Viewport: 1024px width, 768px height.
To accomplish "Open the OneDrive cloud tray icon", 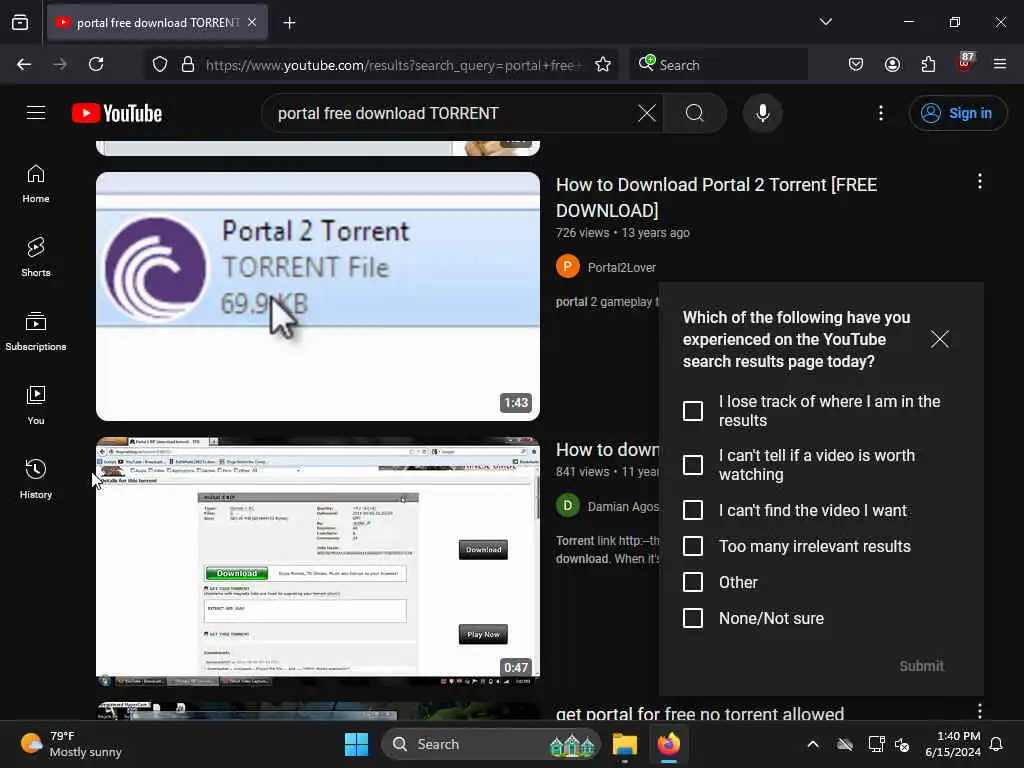I will click(845, 744).
